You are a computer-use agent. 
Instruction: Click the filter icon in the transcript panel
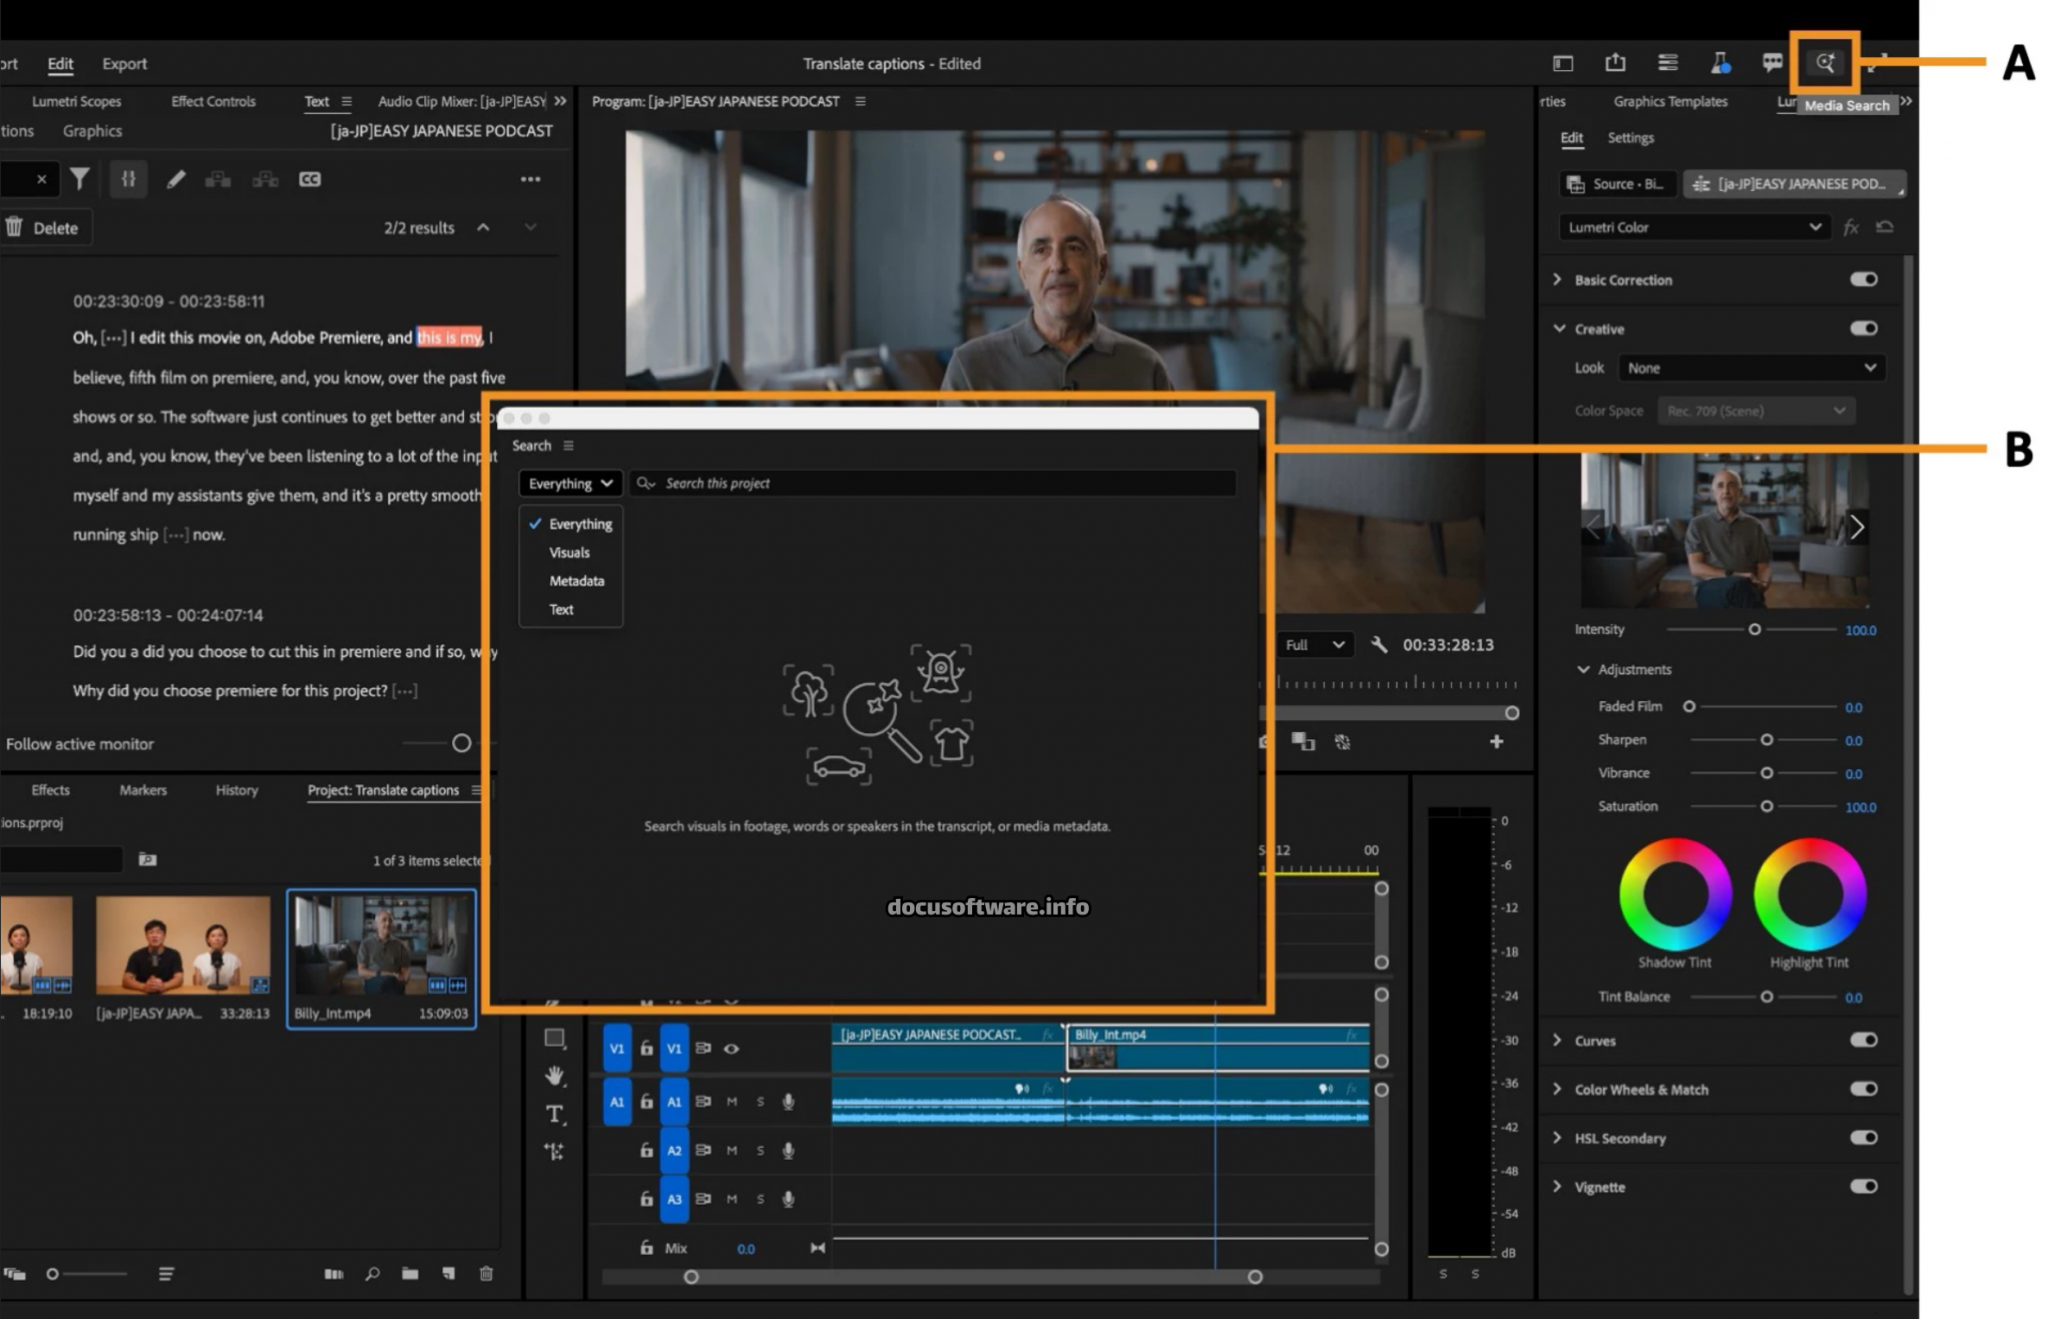[x=80, y=179]
